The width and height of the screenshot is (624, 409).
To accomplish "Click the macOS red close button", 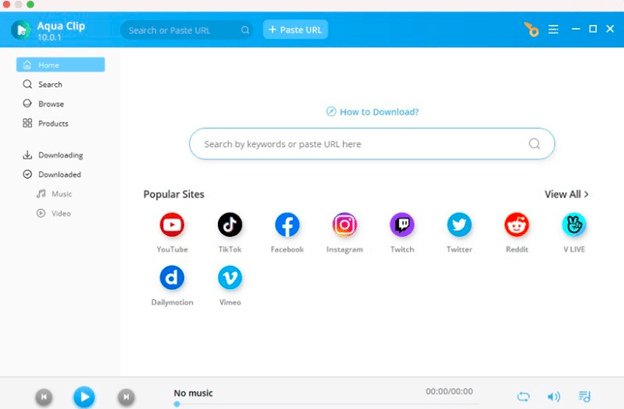I will tap(6, 4).
